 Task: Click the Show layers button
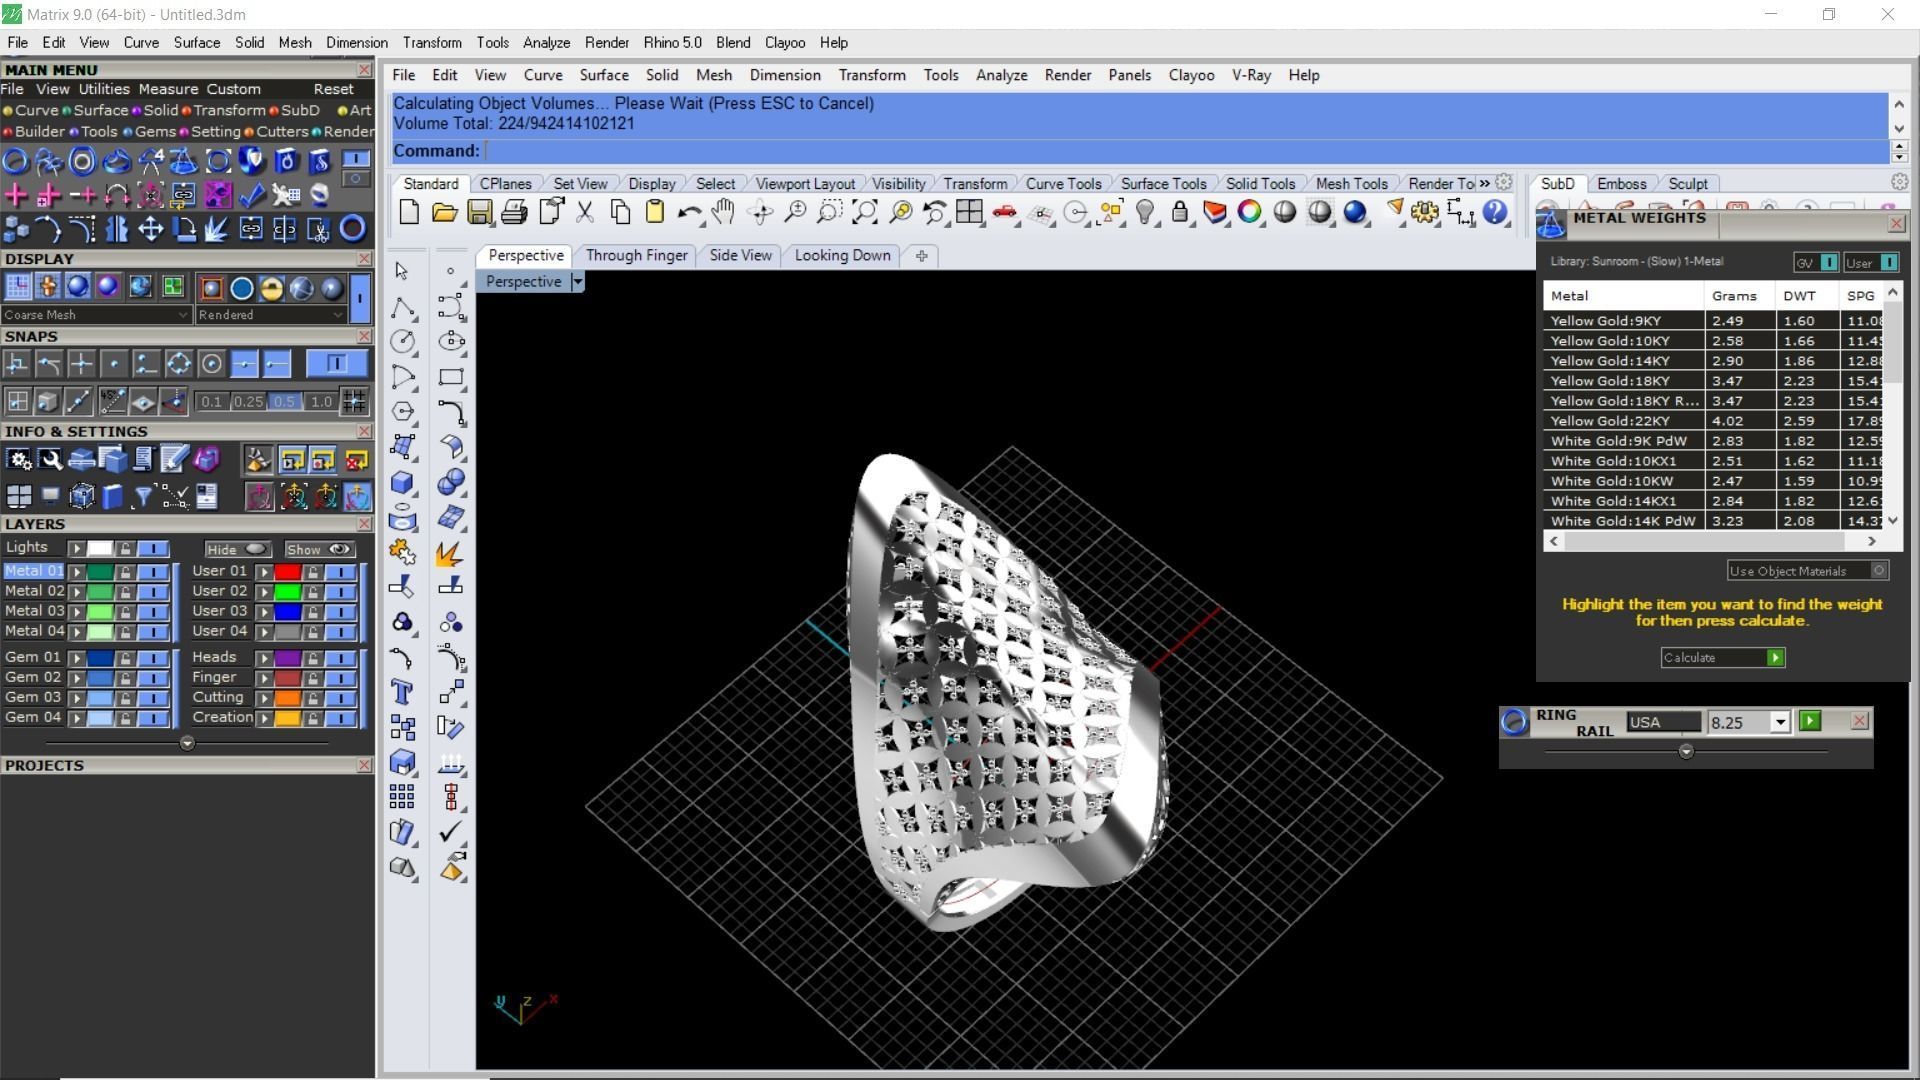319,549
